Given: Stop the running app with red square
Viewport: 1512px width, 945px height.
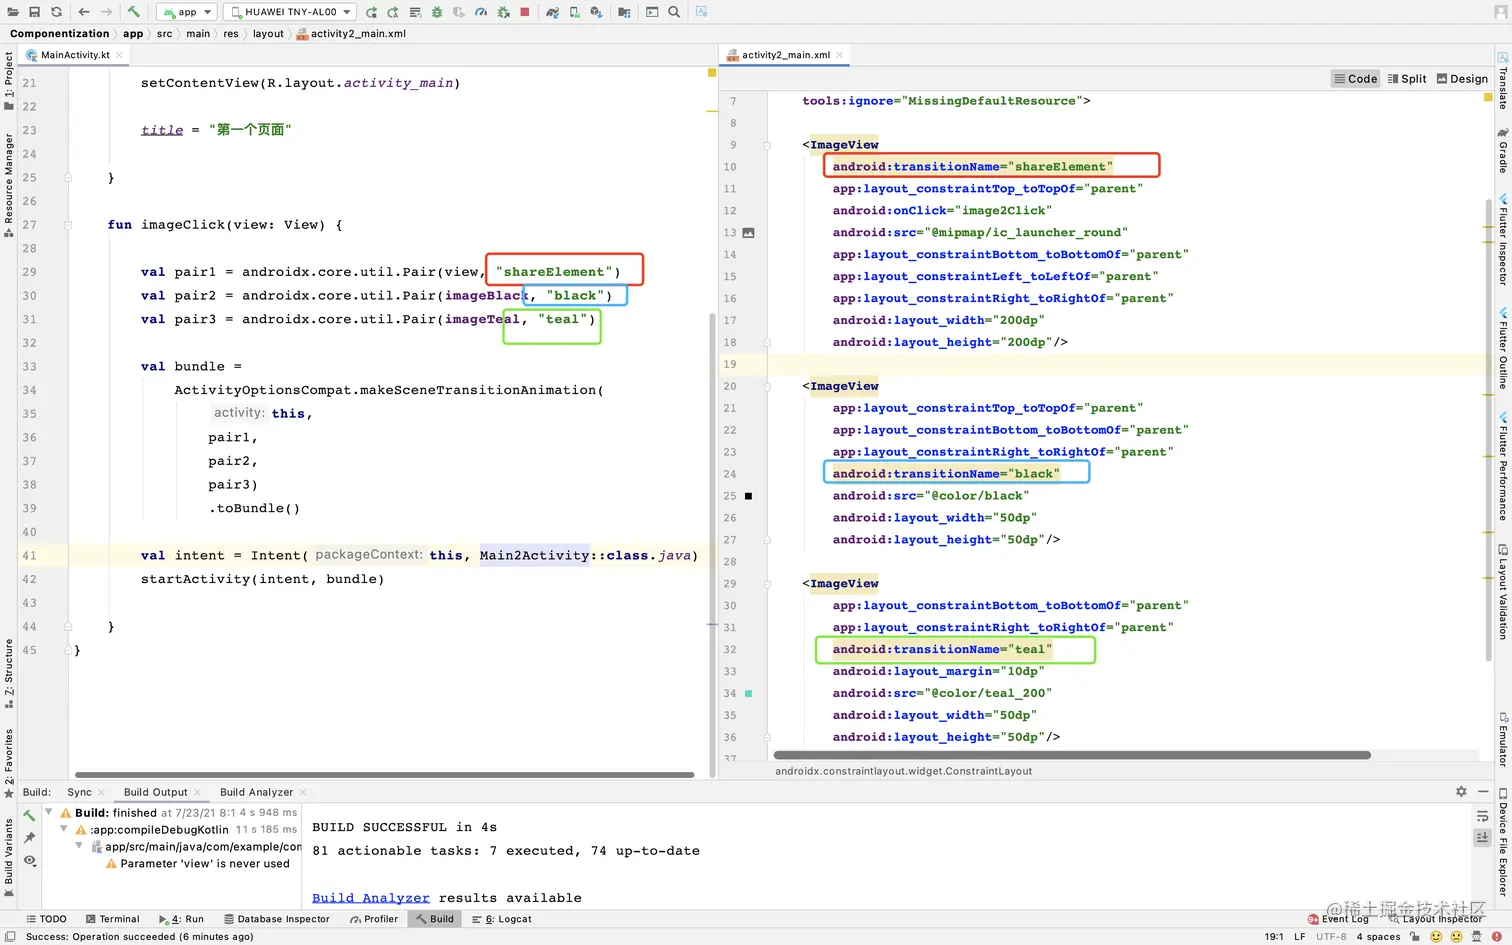Looking at the screenshot, I should pos(524,12).
